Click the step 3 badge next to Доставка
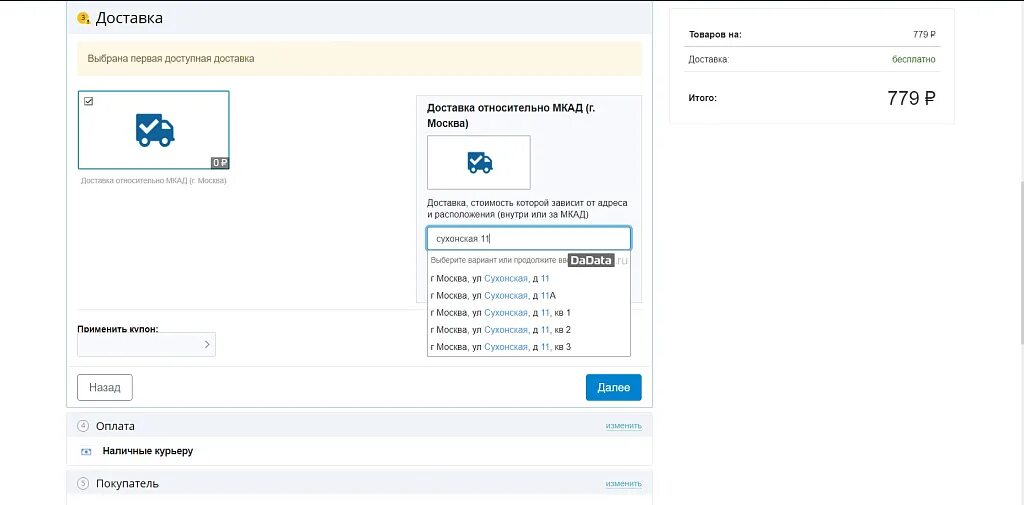This screenshot has height=505, width=1024. click(83, 18)
